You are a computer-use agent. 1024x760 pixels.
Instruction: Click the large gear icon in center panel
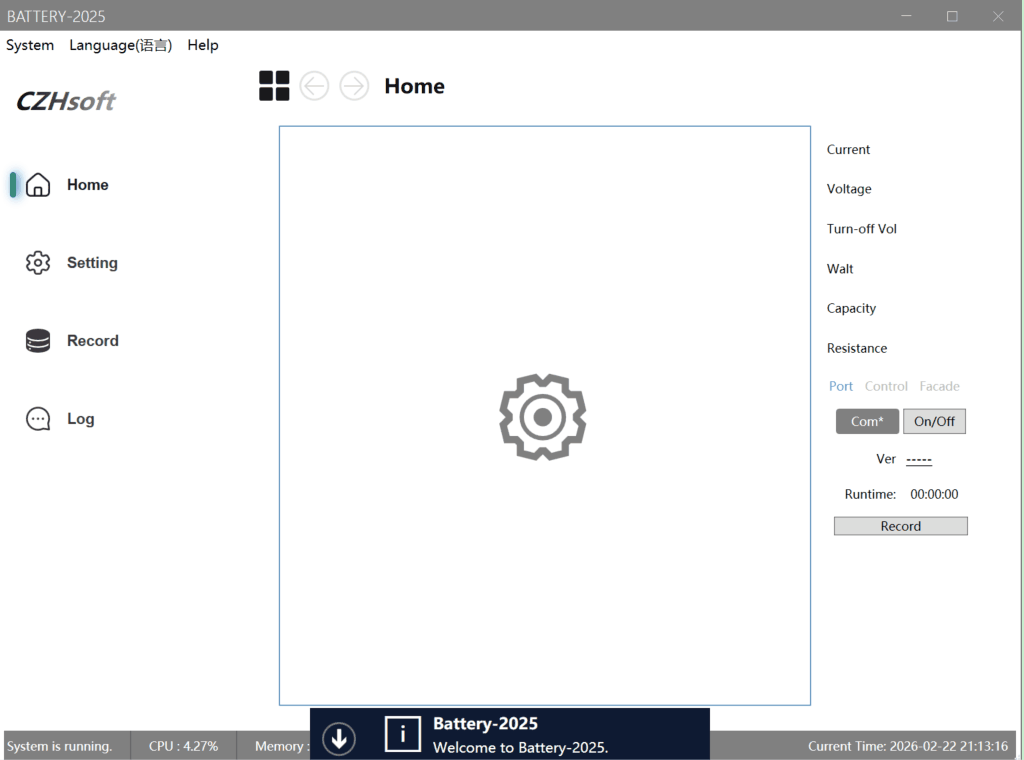[x=543, y=417]
